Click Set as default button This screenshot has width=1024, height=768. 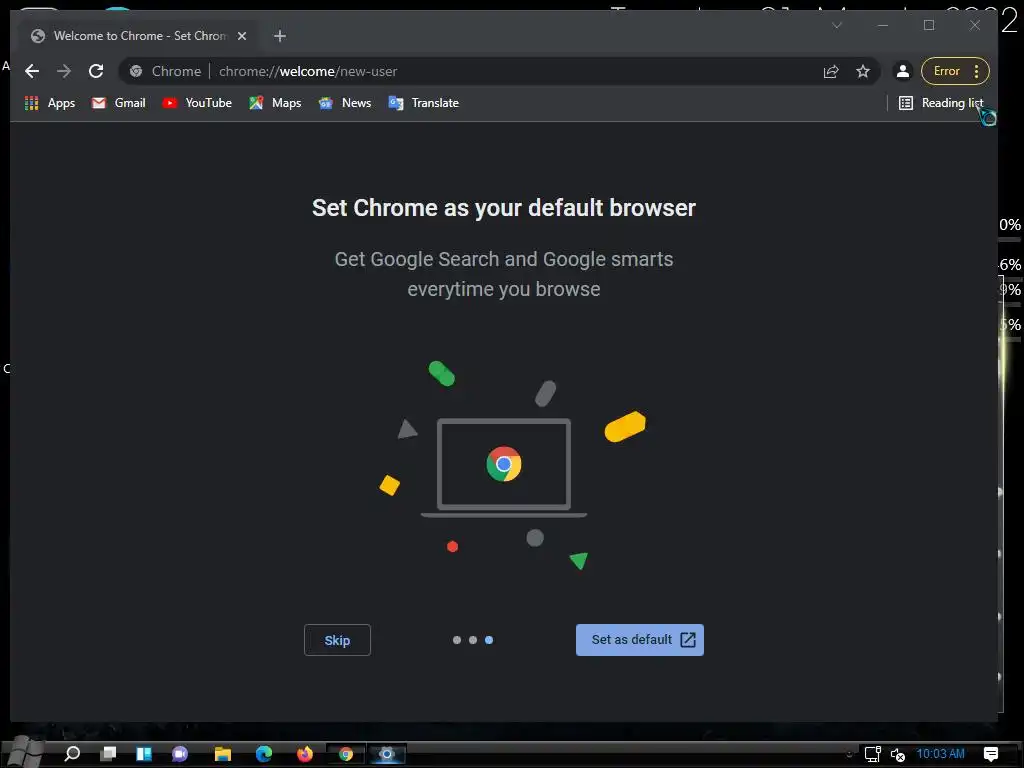(x=639, y=640)
